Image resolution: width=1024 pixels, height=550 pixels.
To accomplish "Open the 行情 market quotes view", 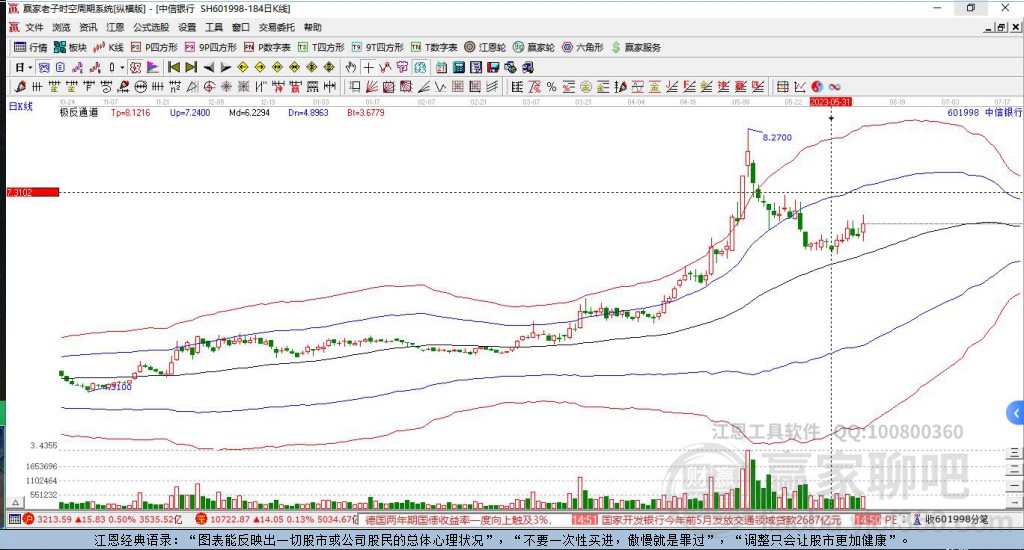I will pos(31,47).
